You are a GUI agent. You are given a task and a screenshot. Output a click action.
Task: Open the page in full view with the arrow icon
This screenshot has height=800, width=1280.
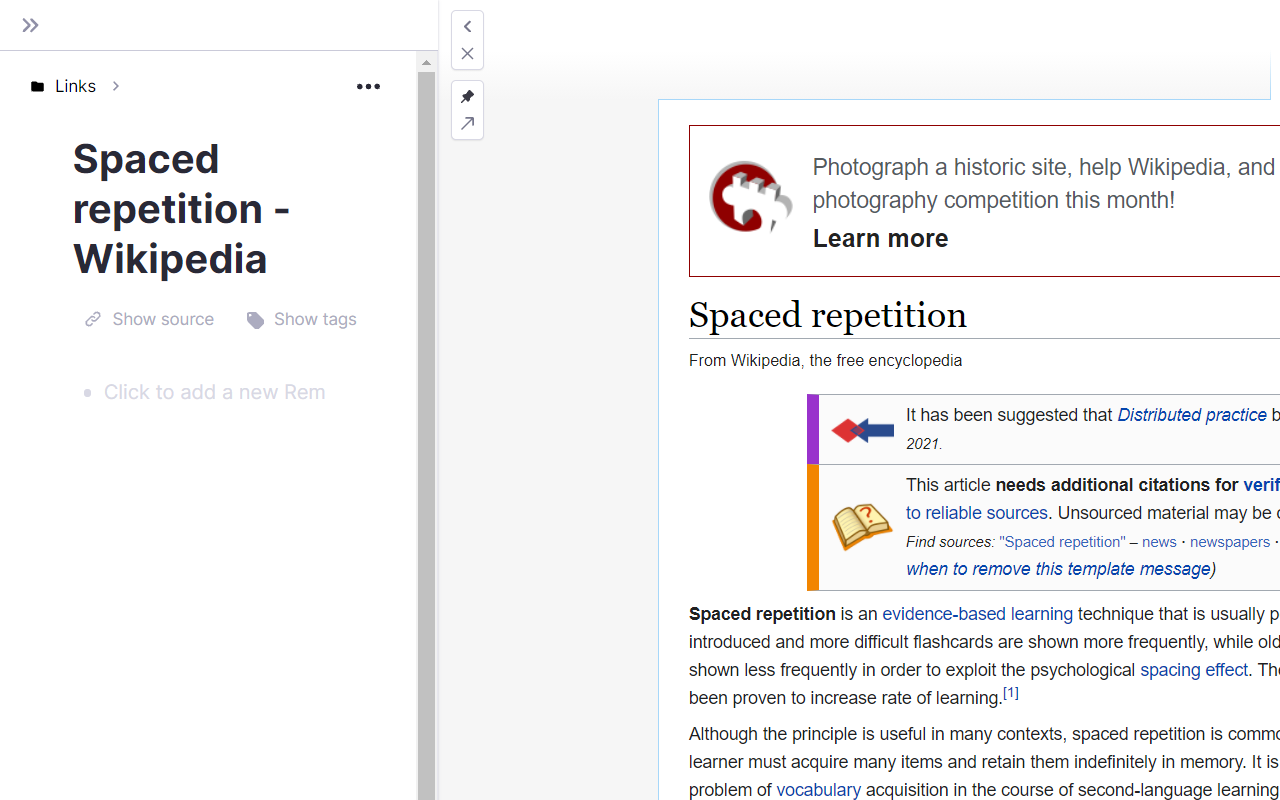tap(467, 124)
